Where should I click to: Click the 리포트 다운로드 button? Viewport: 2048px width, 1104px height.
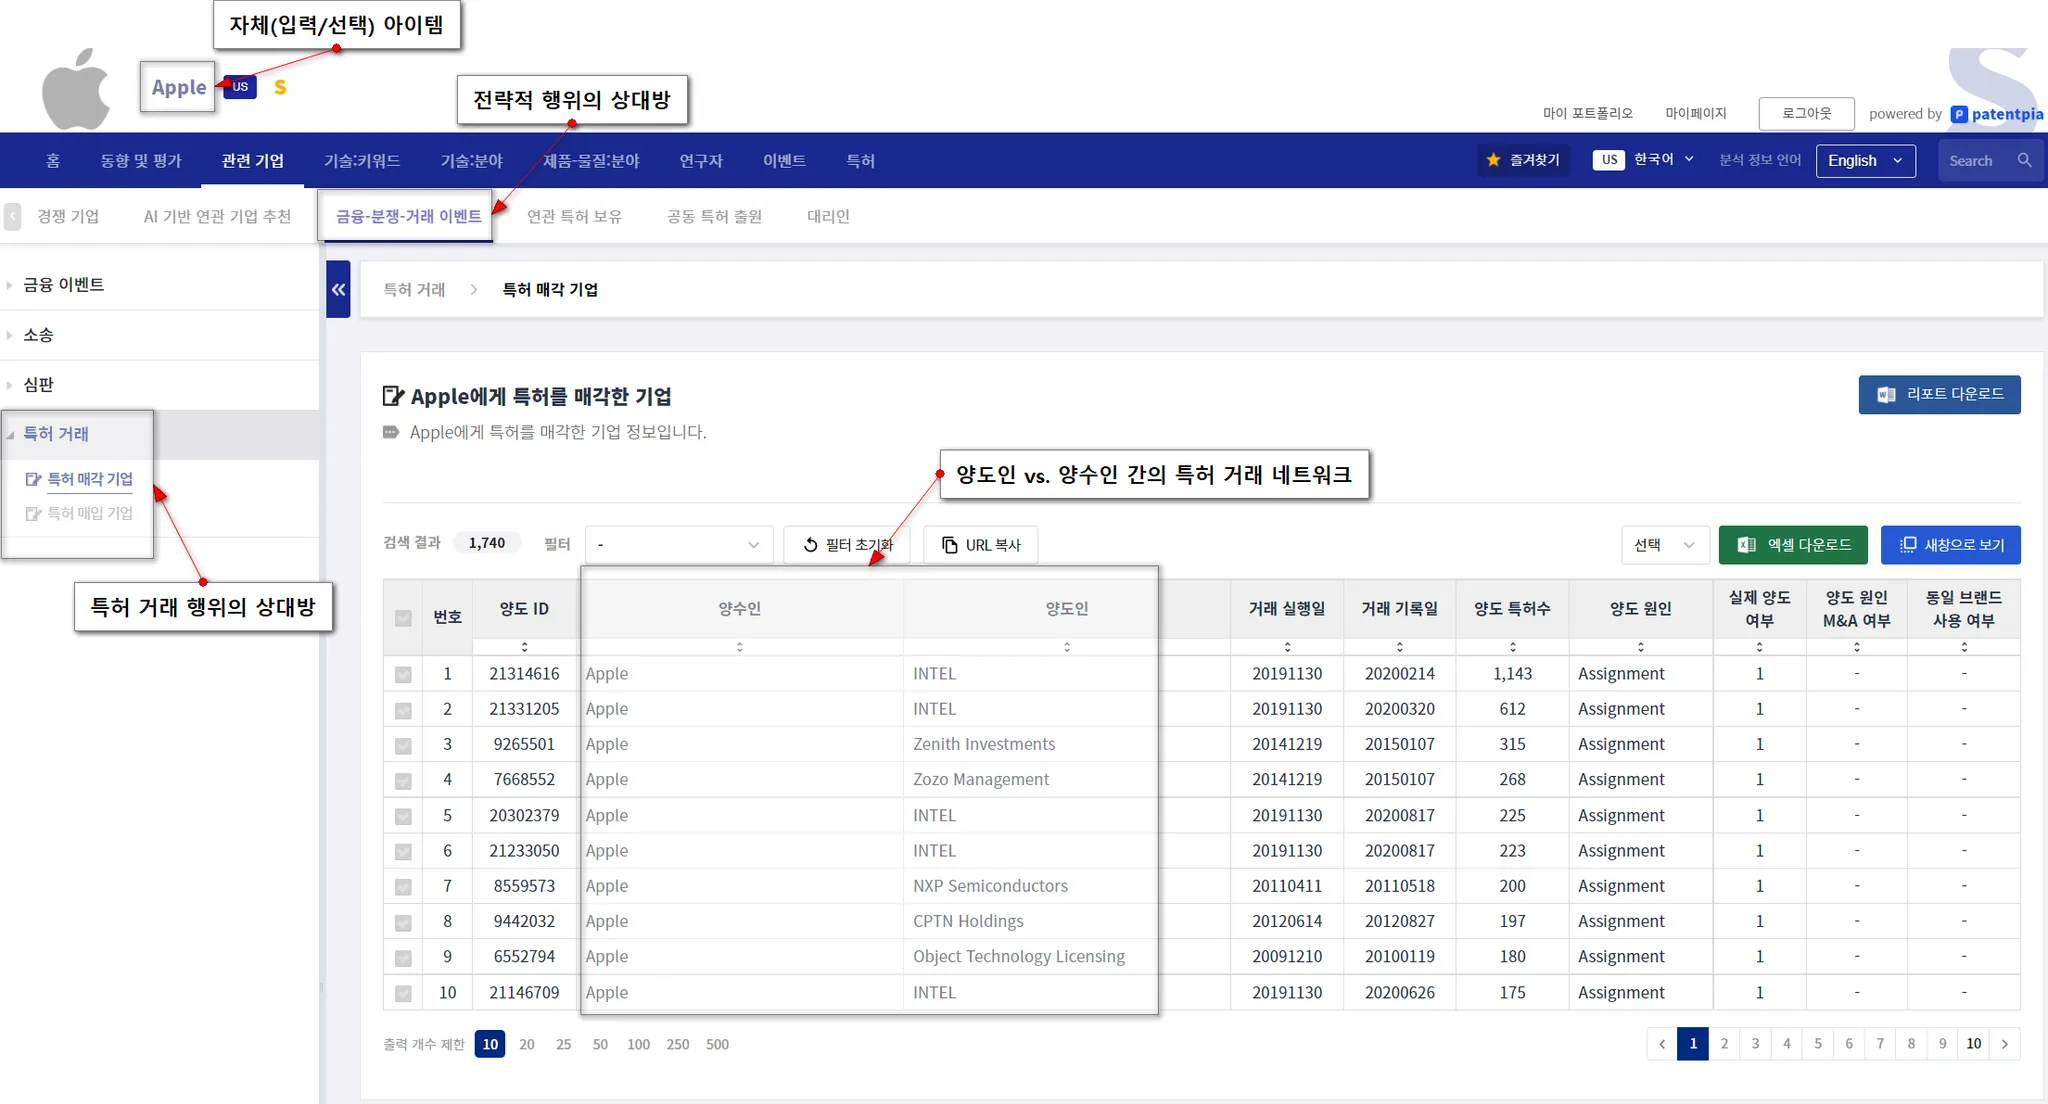[x=1939, y=394]
